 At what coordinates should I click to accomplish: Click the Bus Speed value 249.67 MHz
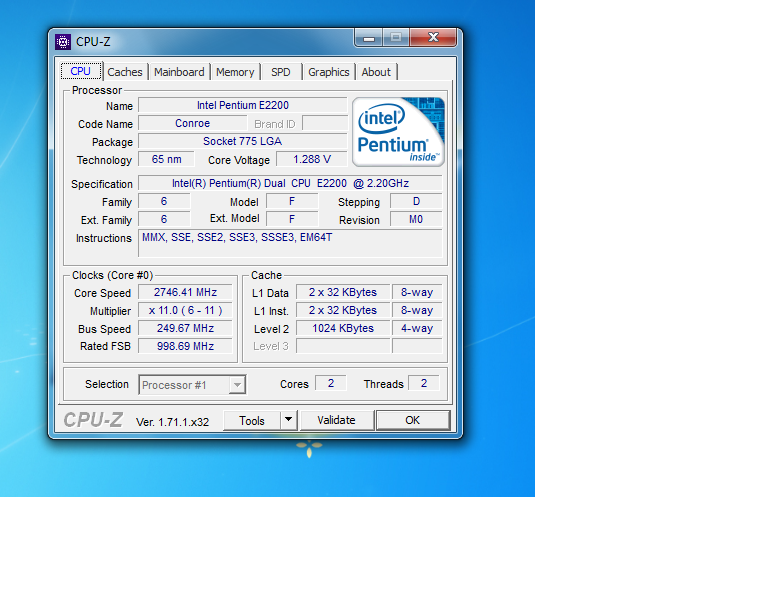point(186,329)
